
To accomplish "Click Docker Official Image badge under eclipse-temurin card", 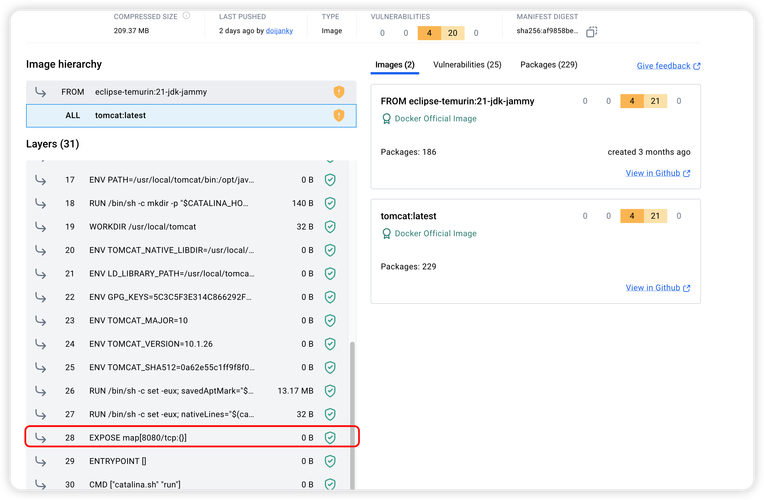I will coord(429,118).
